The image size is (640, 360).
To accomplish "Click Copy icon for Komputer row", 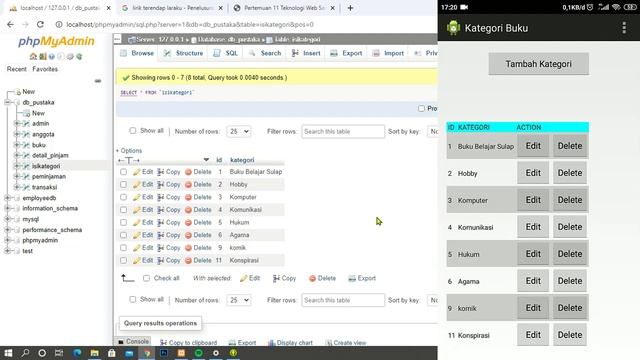I will pyautogui.click(x=161, y=197).
